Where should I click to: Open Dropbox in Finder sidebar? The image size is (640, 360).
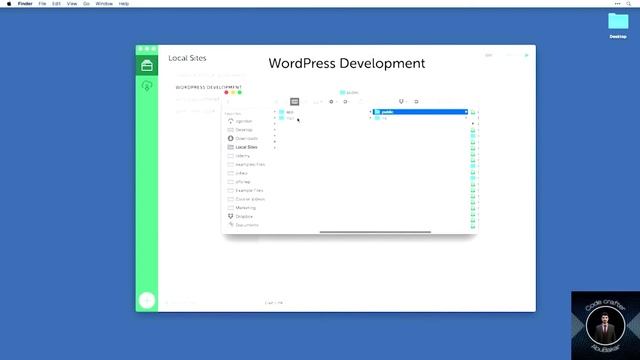[x=240, y=216]
